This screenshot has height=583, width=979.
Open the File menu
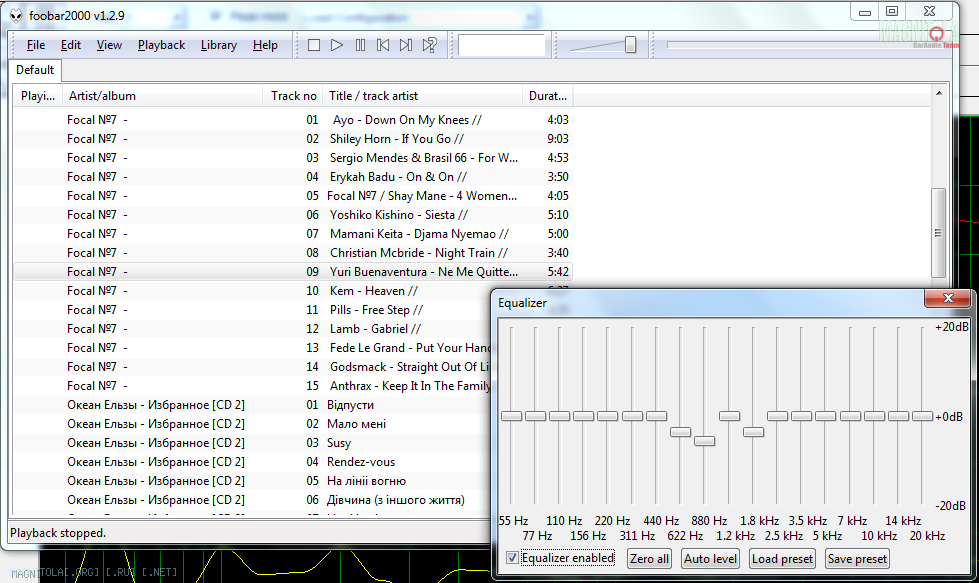[x=36, y=45]
